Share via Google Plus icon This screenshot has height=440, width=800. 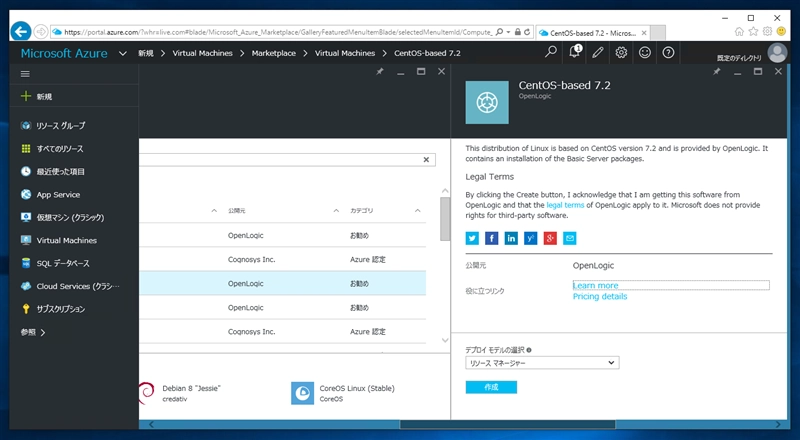[550, 238]
